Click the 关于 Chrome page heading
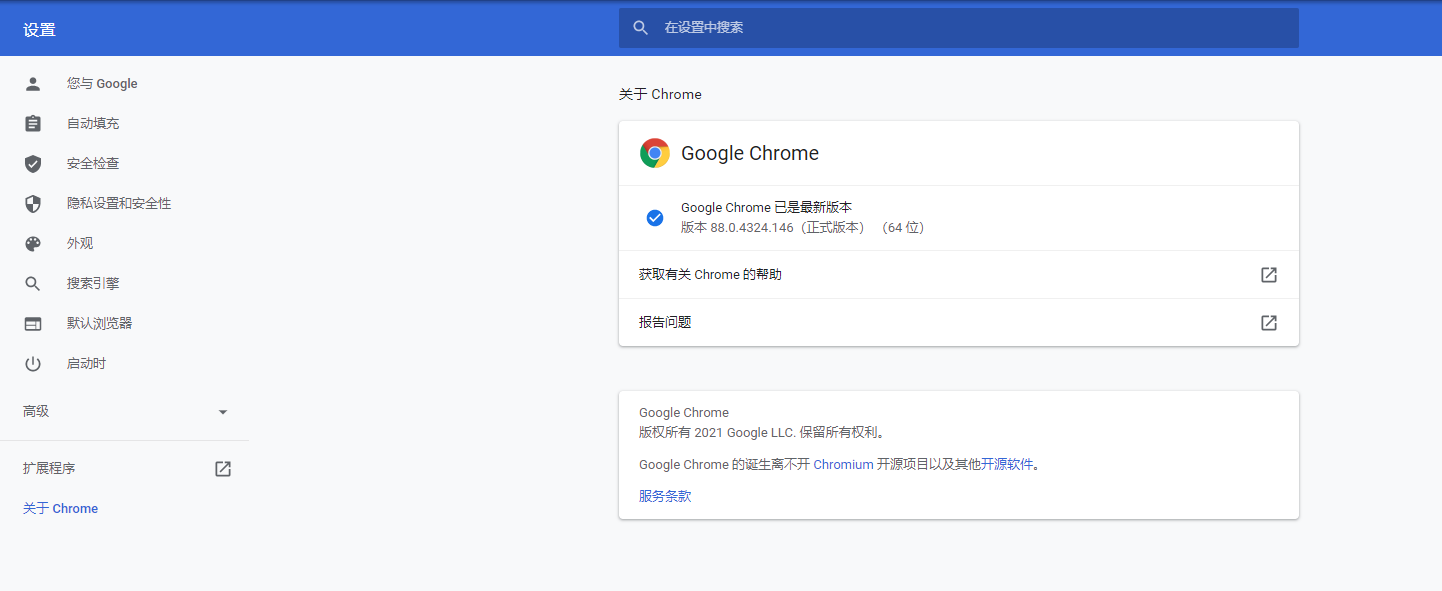 [660, 94]
